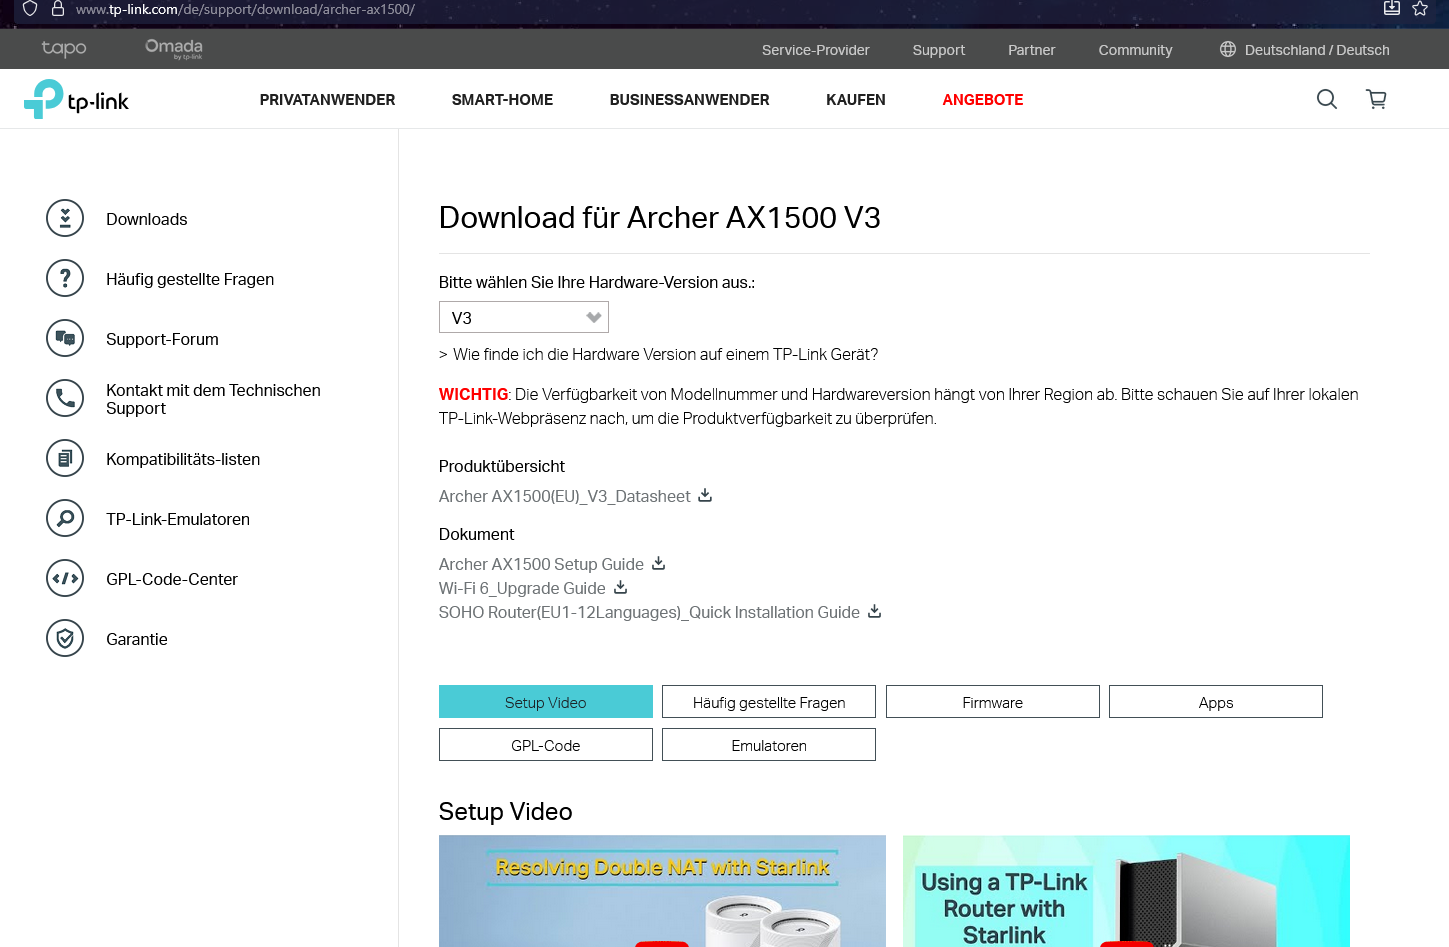1449x947 pixels.
Task: Open the search magnifier in the header
Action: [1327, 99]
